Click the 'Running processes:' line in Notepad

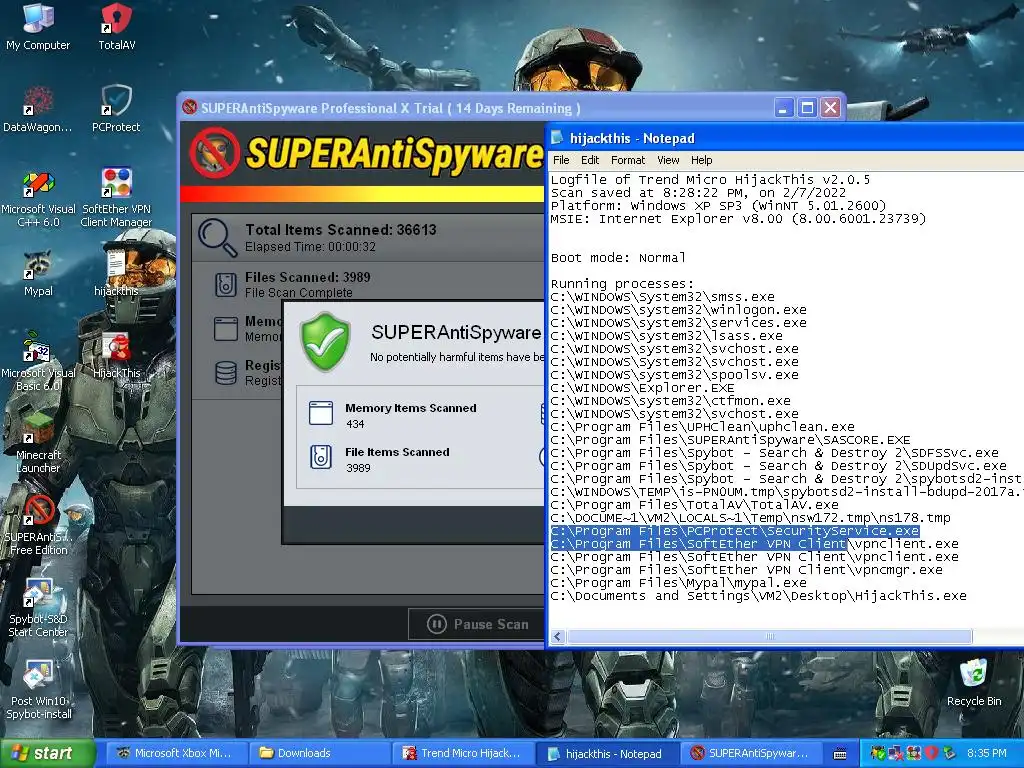coord(622,283)
